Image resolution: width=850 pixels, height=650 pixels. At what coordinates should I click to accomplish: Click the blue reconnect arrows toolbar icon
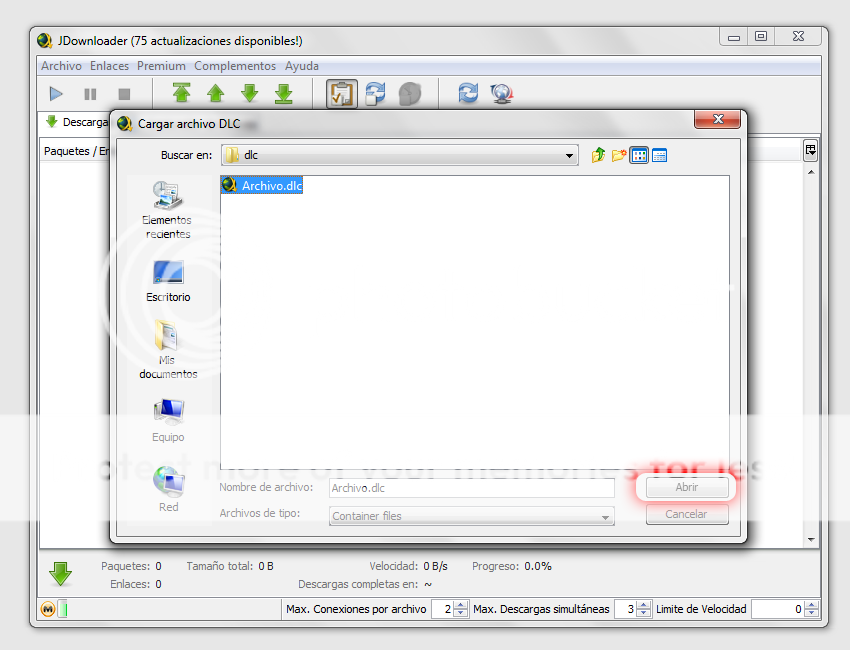pyautogui.click(x=468, y=93)
